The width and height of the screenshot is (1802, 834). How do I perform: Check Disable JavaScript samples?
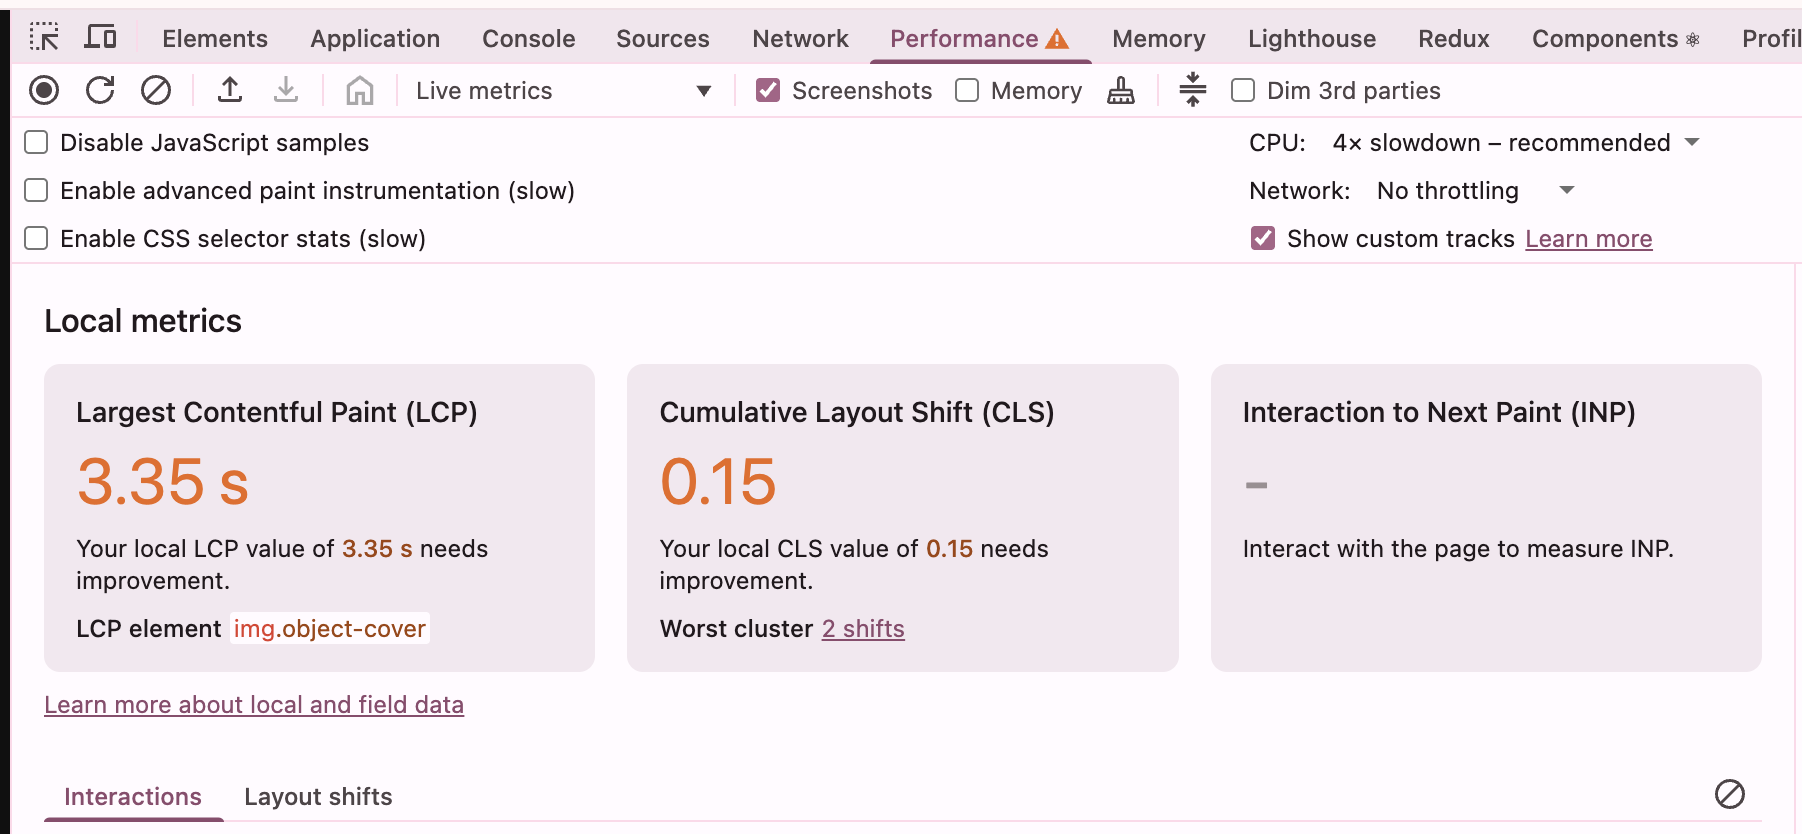[36, 143]
